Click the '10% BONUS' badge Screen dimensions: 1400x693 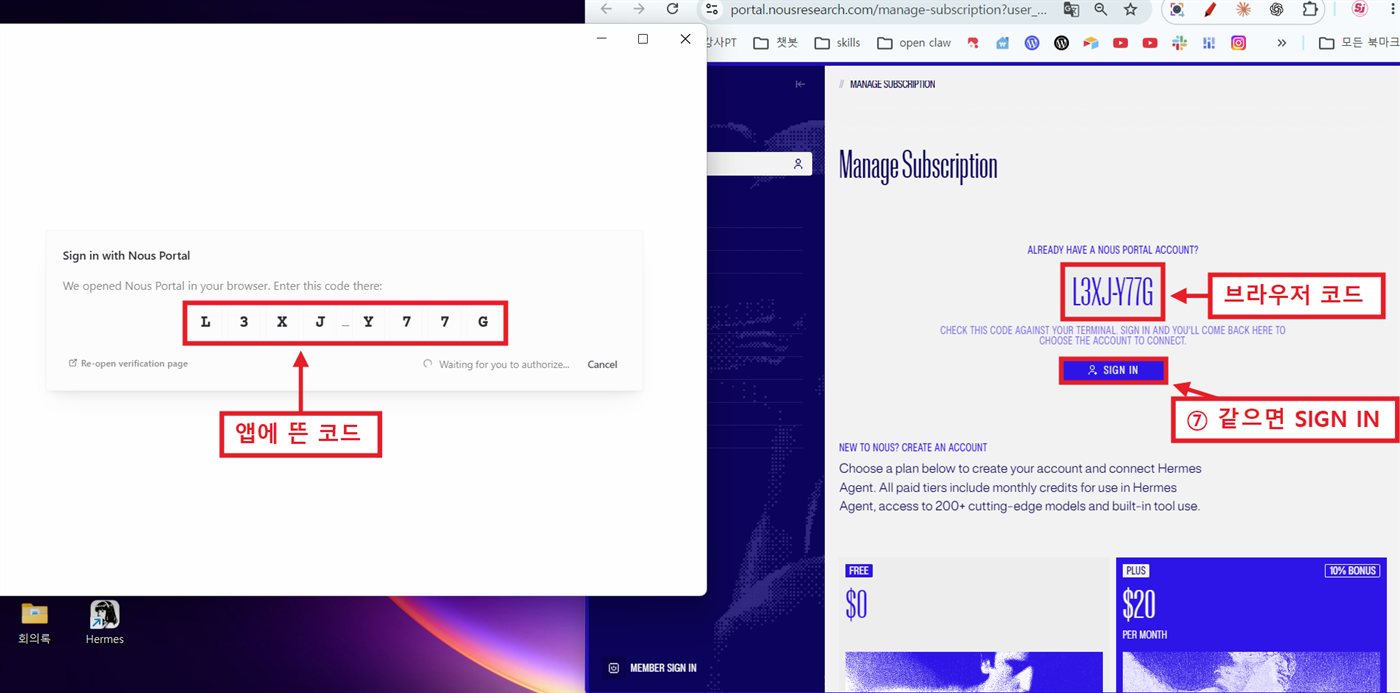[x=1351, y=571]
